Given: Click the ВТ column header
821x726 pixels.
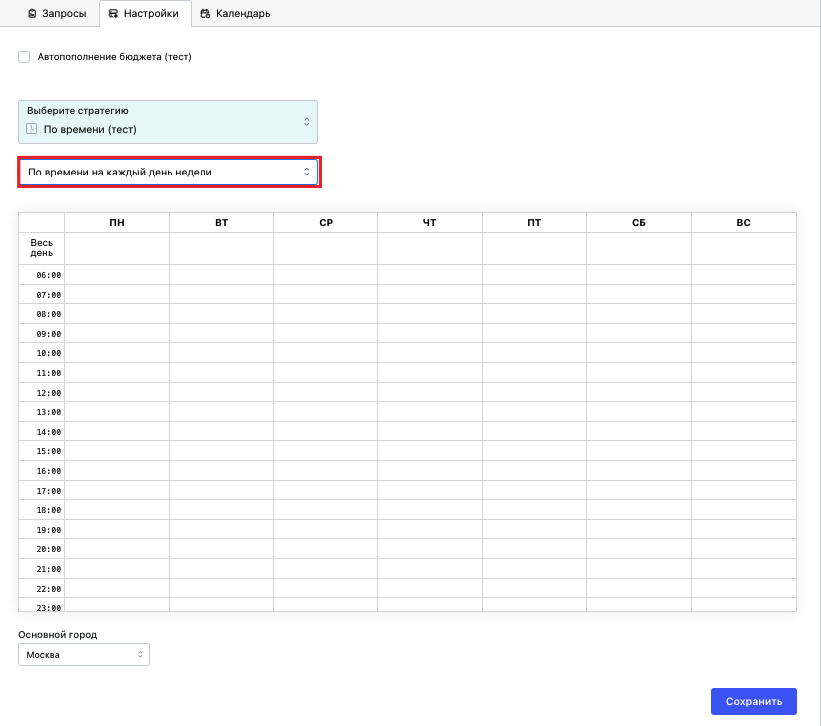Looking at the screenshot, I should (x=221, y=222).
